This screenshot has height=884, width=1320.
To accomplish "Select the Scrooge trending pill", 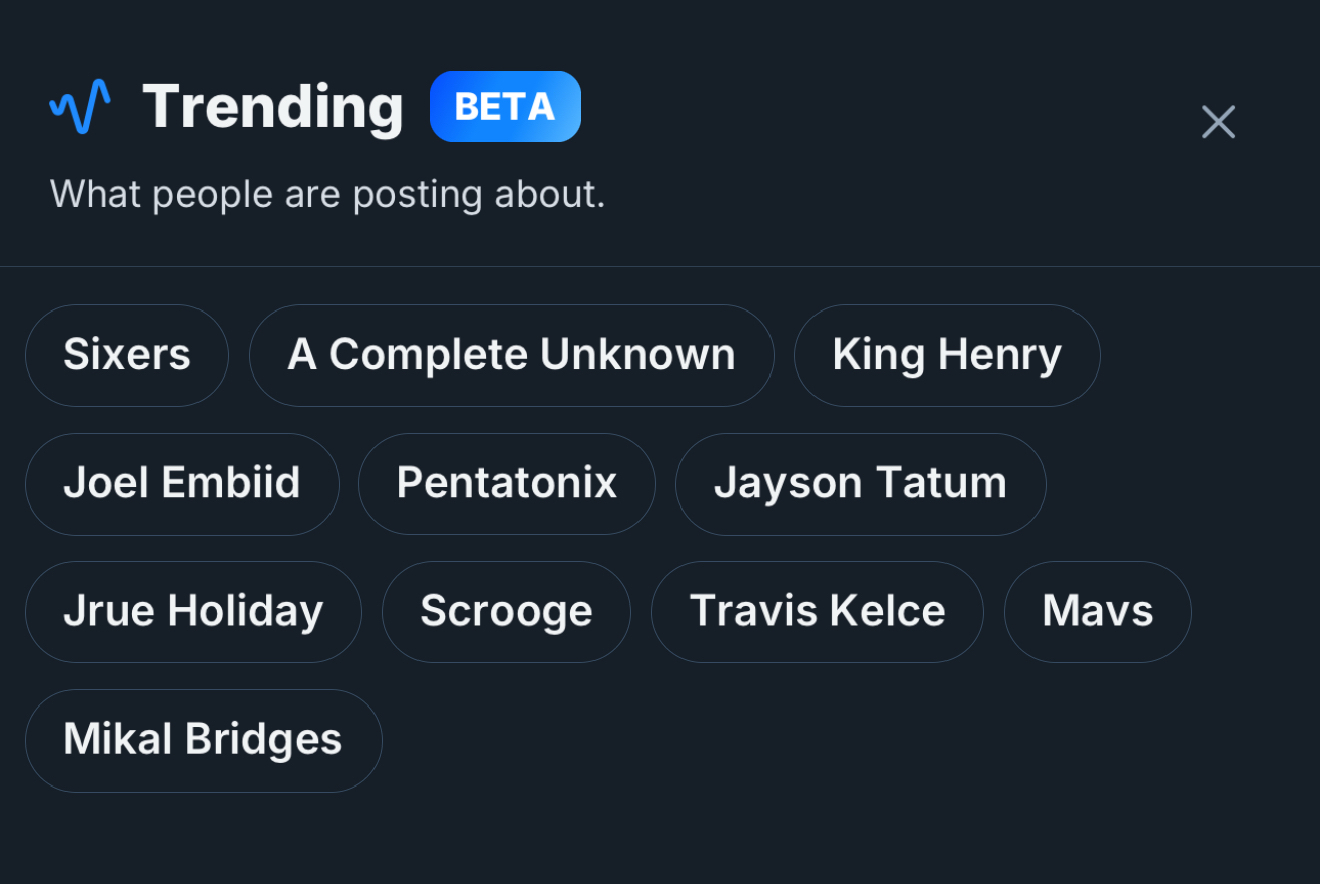I will pos(506,611).
